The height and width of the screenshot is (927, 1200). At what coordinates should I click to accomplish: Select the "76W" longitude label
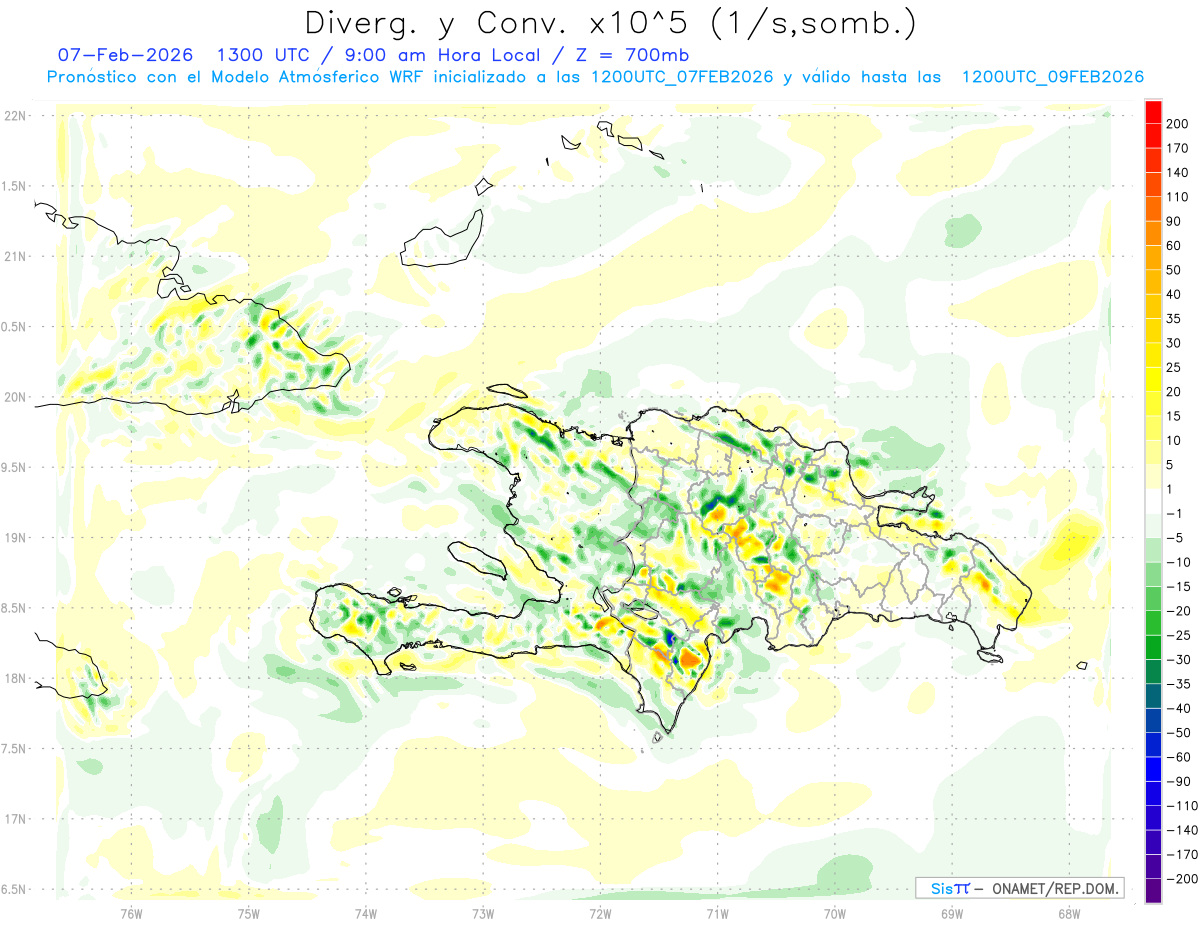(131, 912)
